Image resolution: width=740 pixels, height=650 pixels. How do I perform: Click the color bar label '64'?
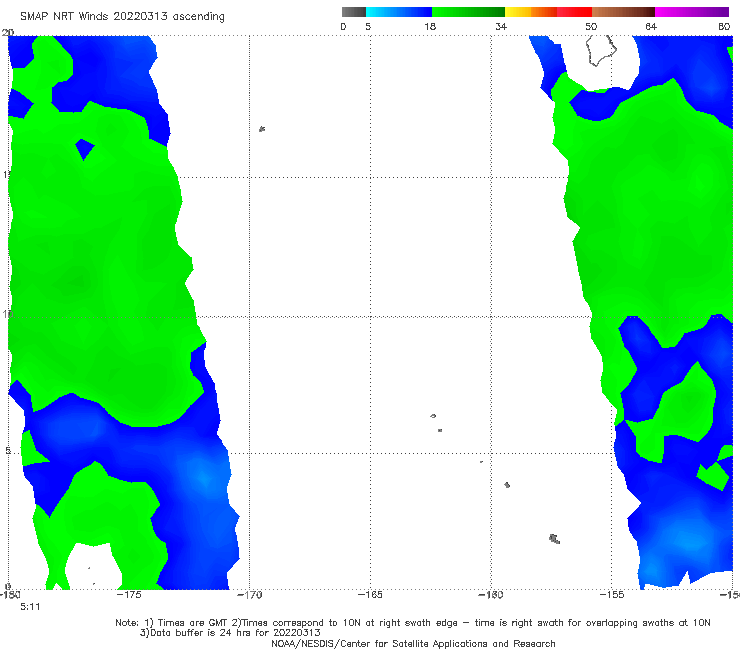651,27
